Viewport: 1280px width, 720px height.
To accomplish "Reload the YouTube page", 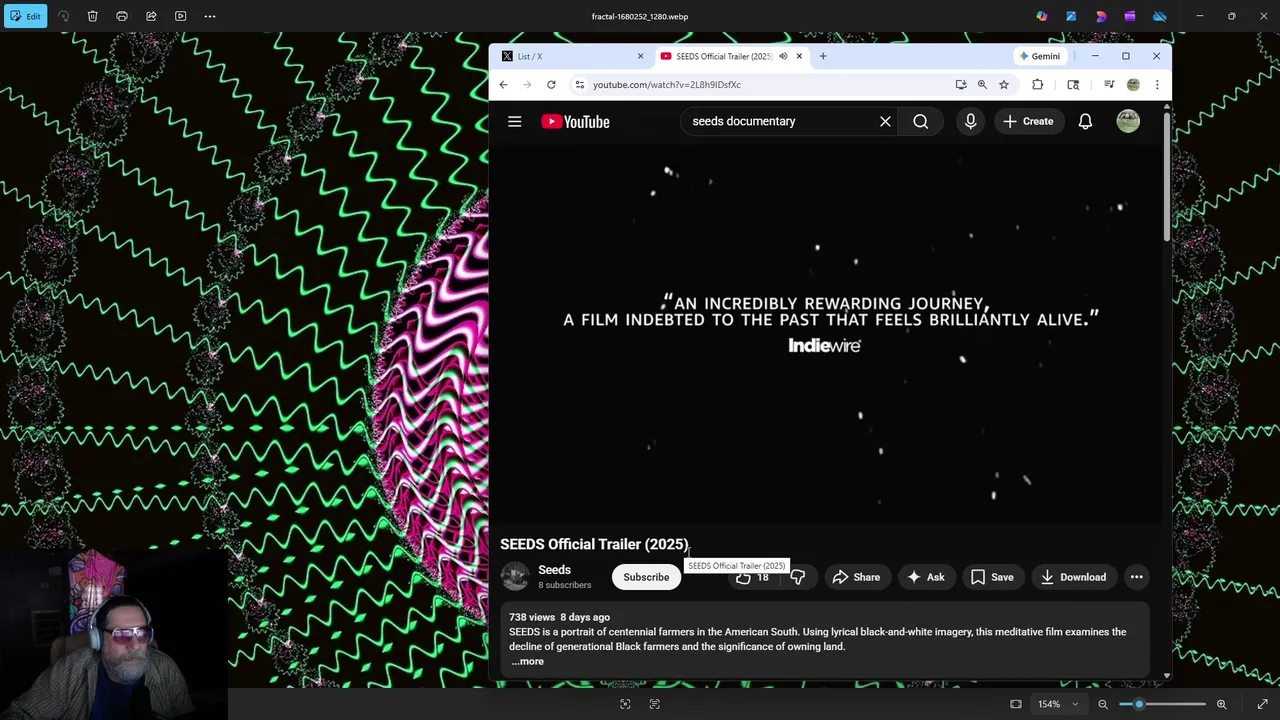I will (x=551, y=85).
